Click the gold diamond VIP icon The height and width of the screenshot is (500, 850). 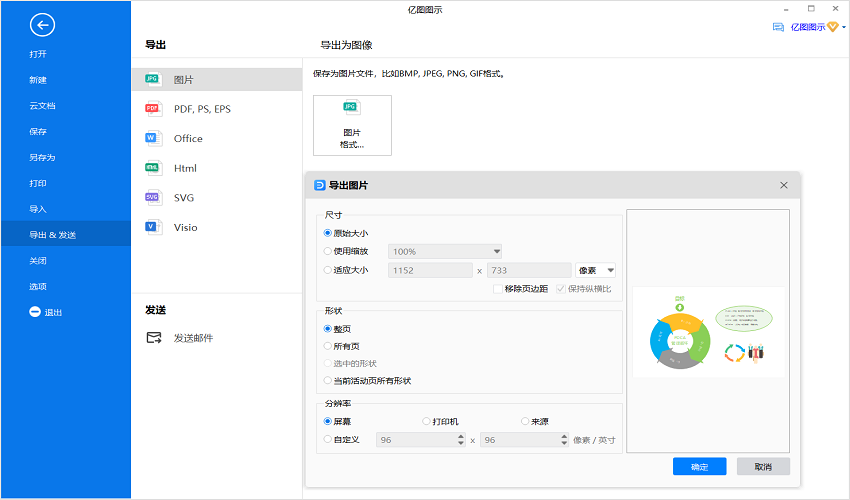[x=833, y=27]
